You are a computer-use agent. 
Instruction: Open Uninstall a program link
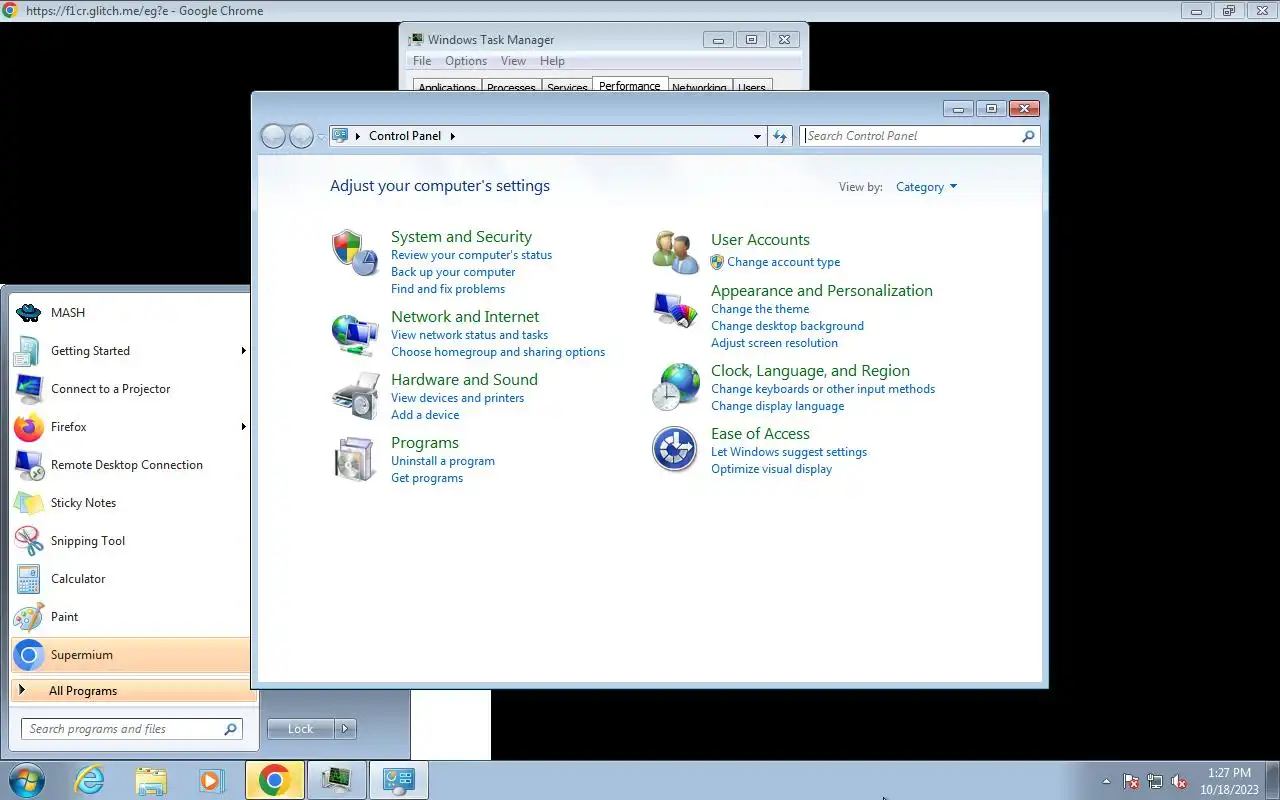443,461
